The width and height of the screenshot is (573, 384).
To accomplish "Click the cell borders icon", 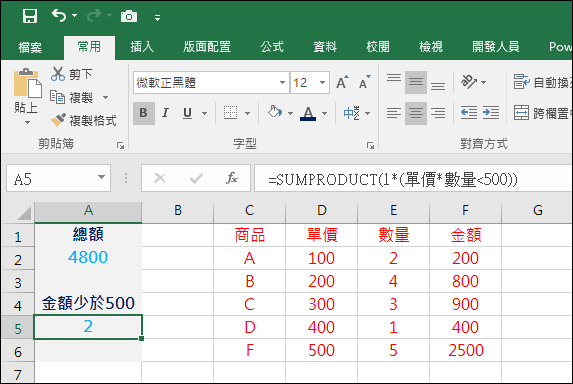I will point(230,113).
